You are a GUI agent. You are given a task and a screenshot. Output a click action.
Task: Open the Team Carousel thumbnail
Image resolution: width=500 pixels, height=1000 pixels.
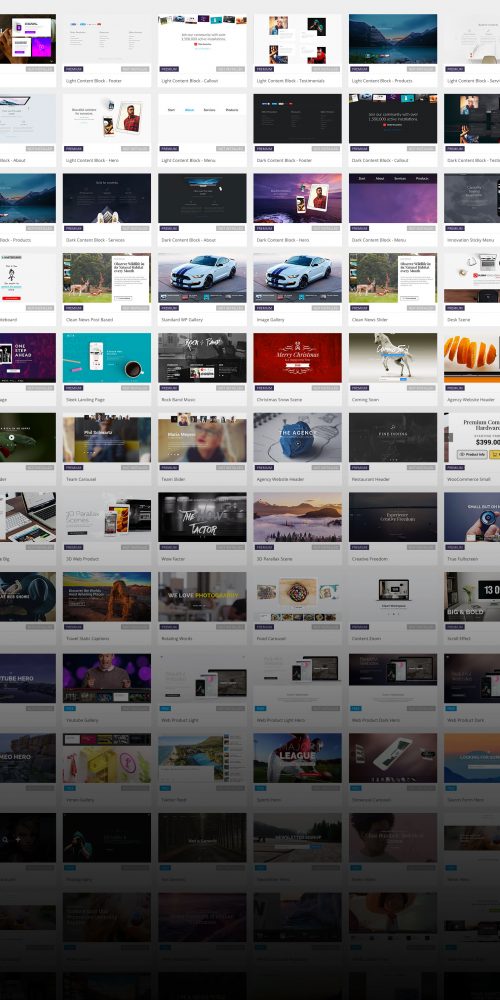pyautogui.click(x=107, y=438)
